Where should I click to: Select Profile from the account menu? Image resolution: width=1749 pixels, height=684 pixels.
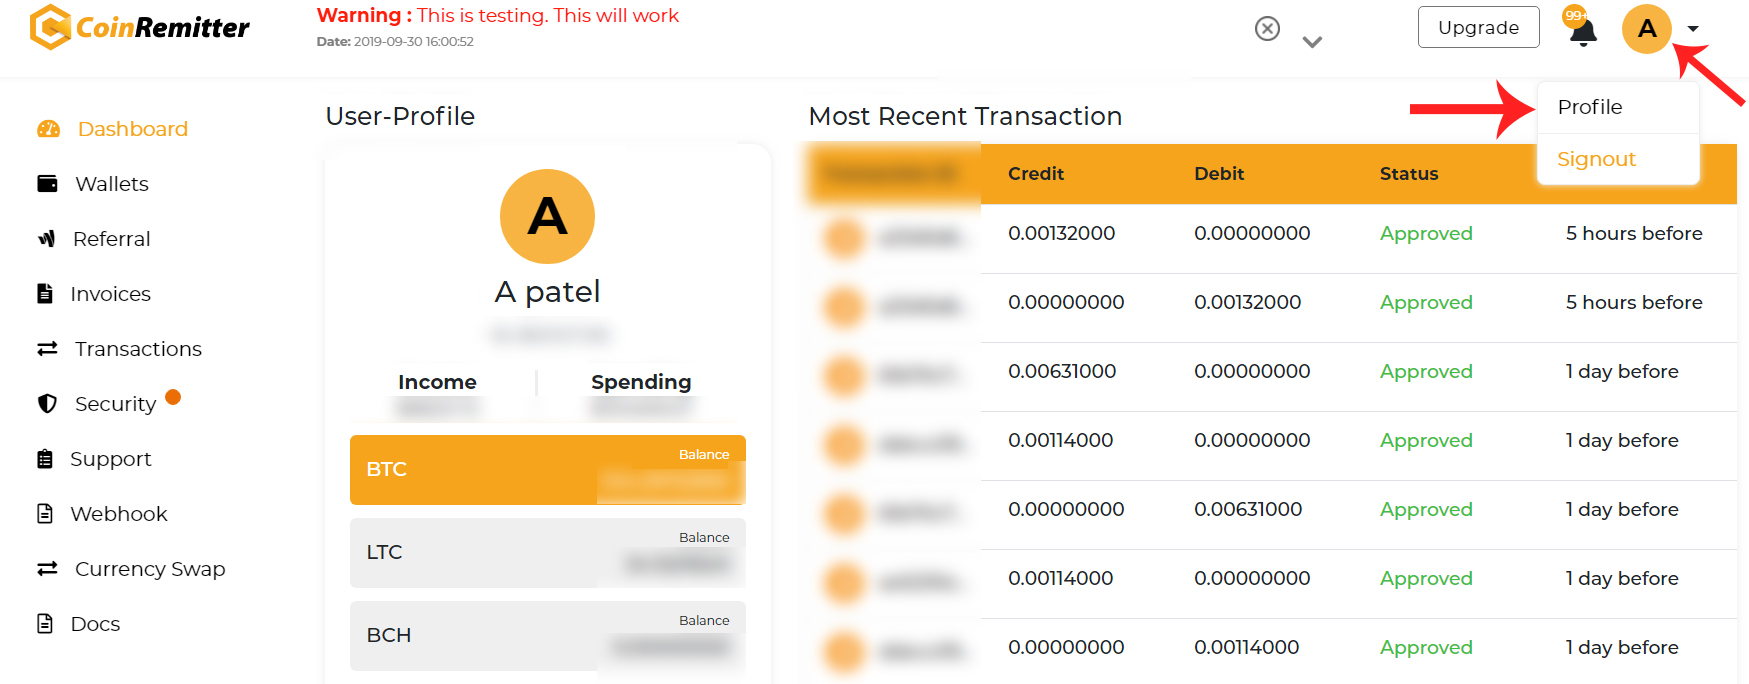coord(1590,107)
